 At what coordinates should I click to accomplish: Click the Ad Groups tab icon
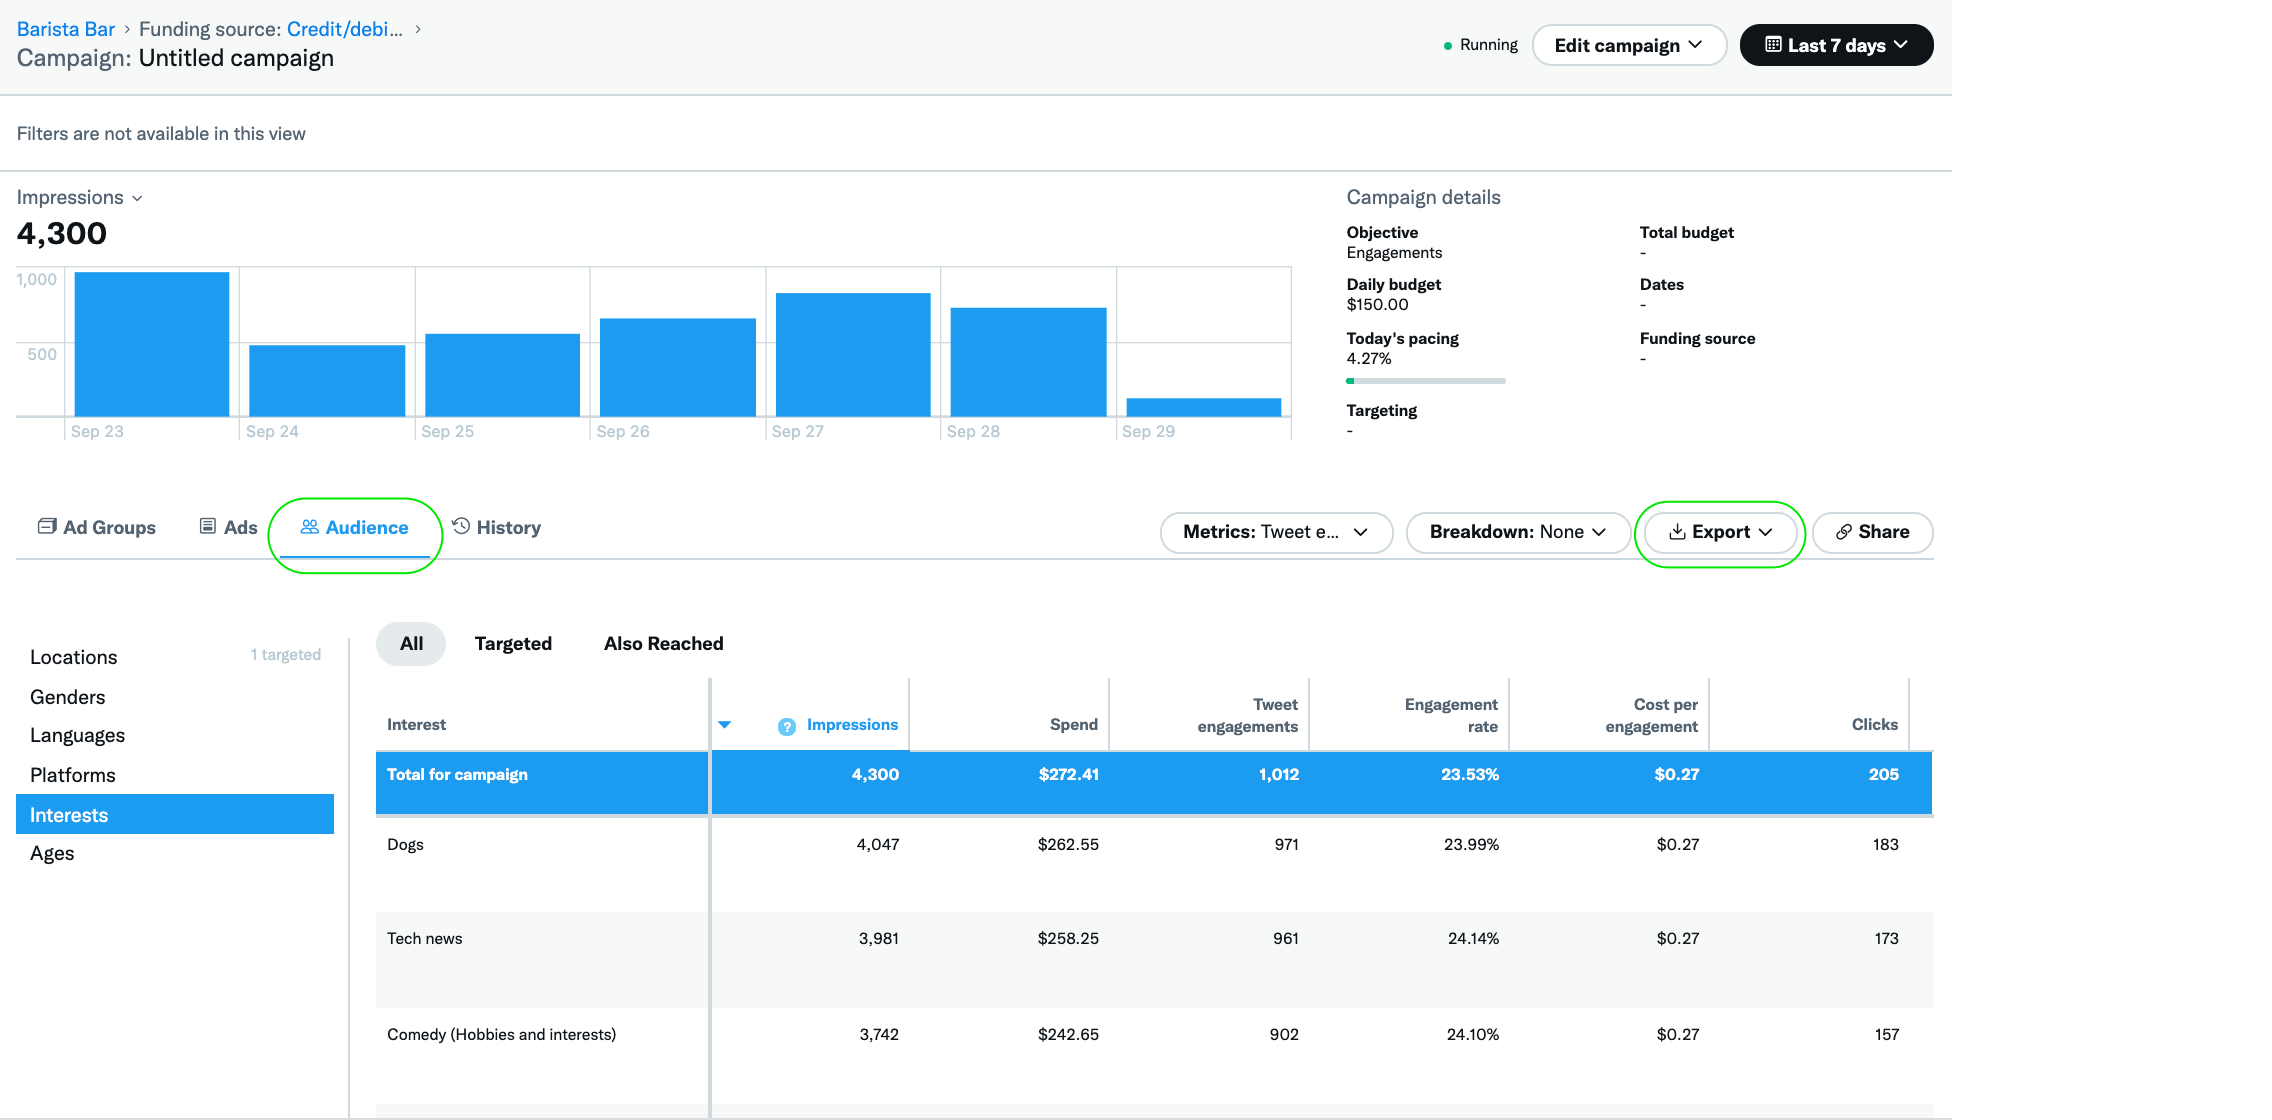coord(46,526)
